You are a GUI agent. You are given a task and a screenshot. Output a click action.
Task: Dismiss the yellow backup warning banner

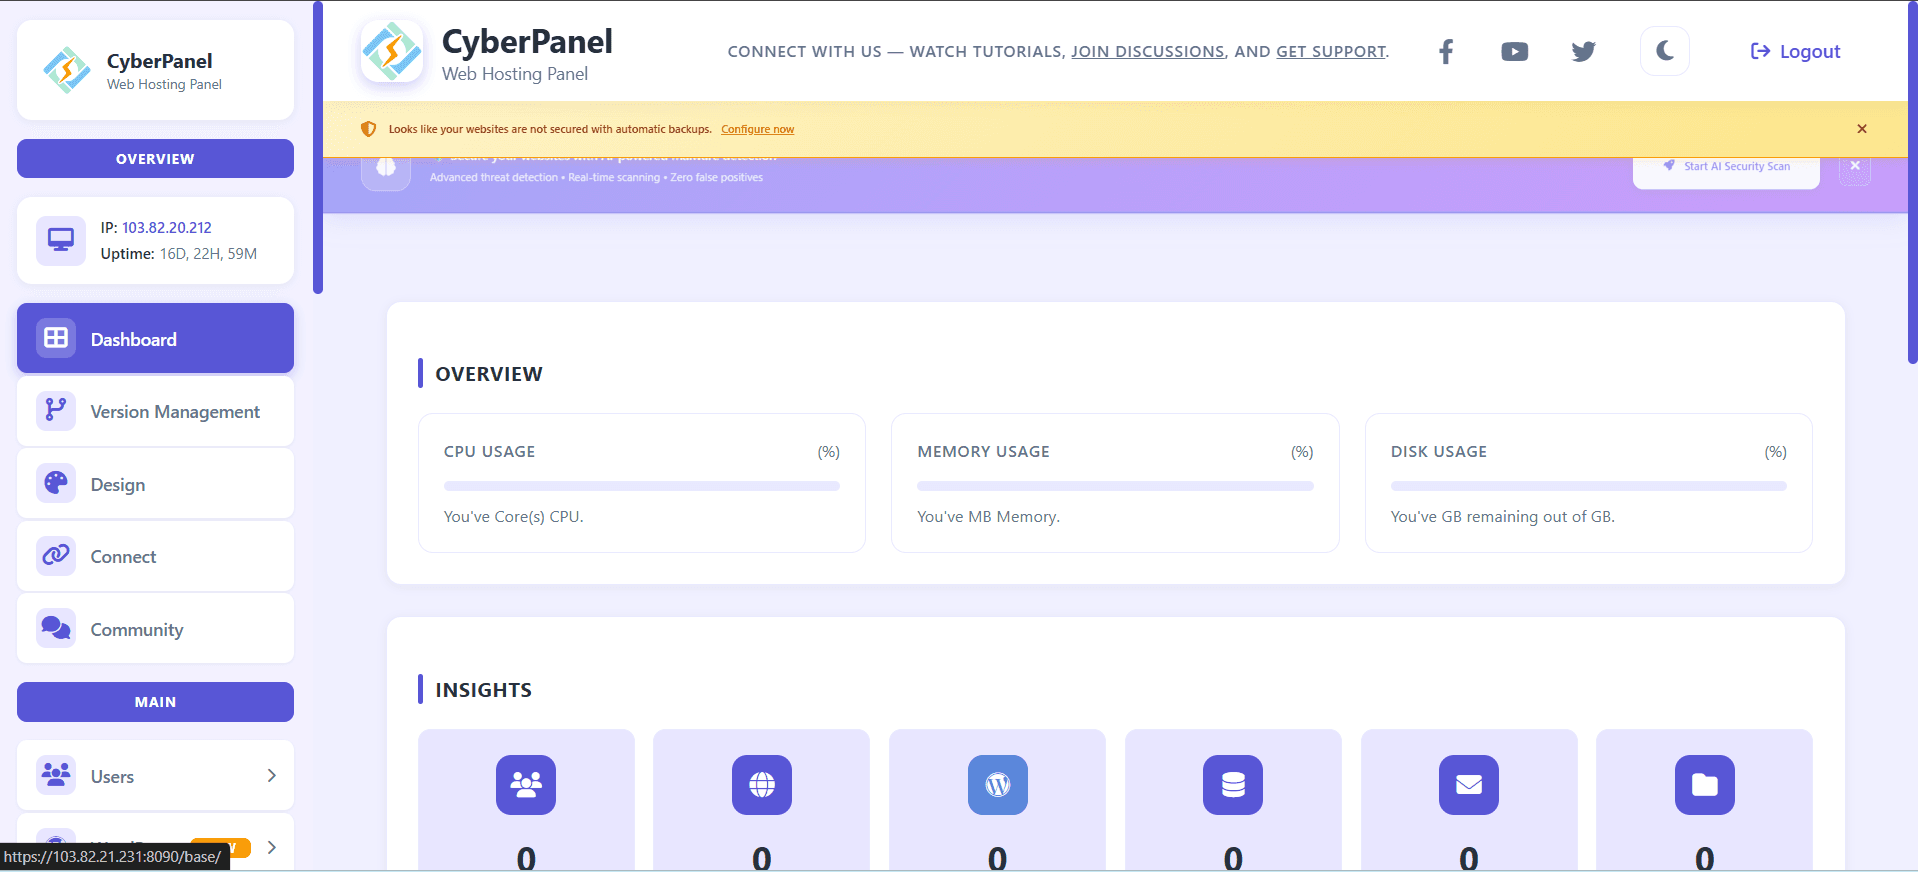click(1862, 129)
